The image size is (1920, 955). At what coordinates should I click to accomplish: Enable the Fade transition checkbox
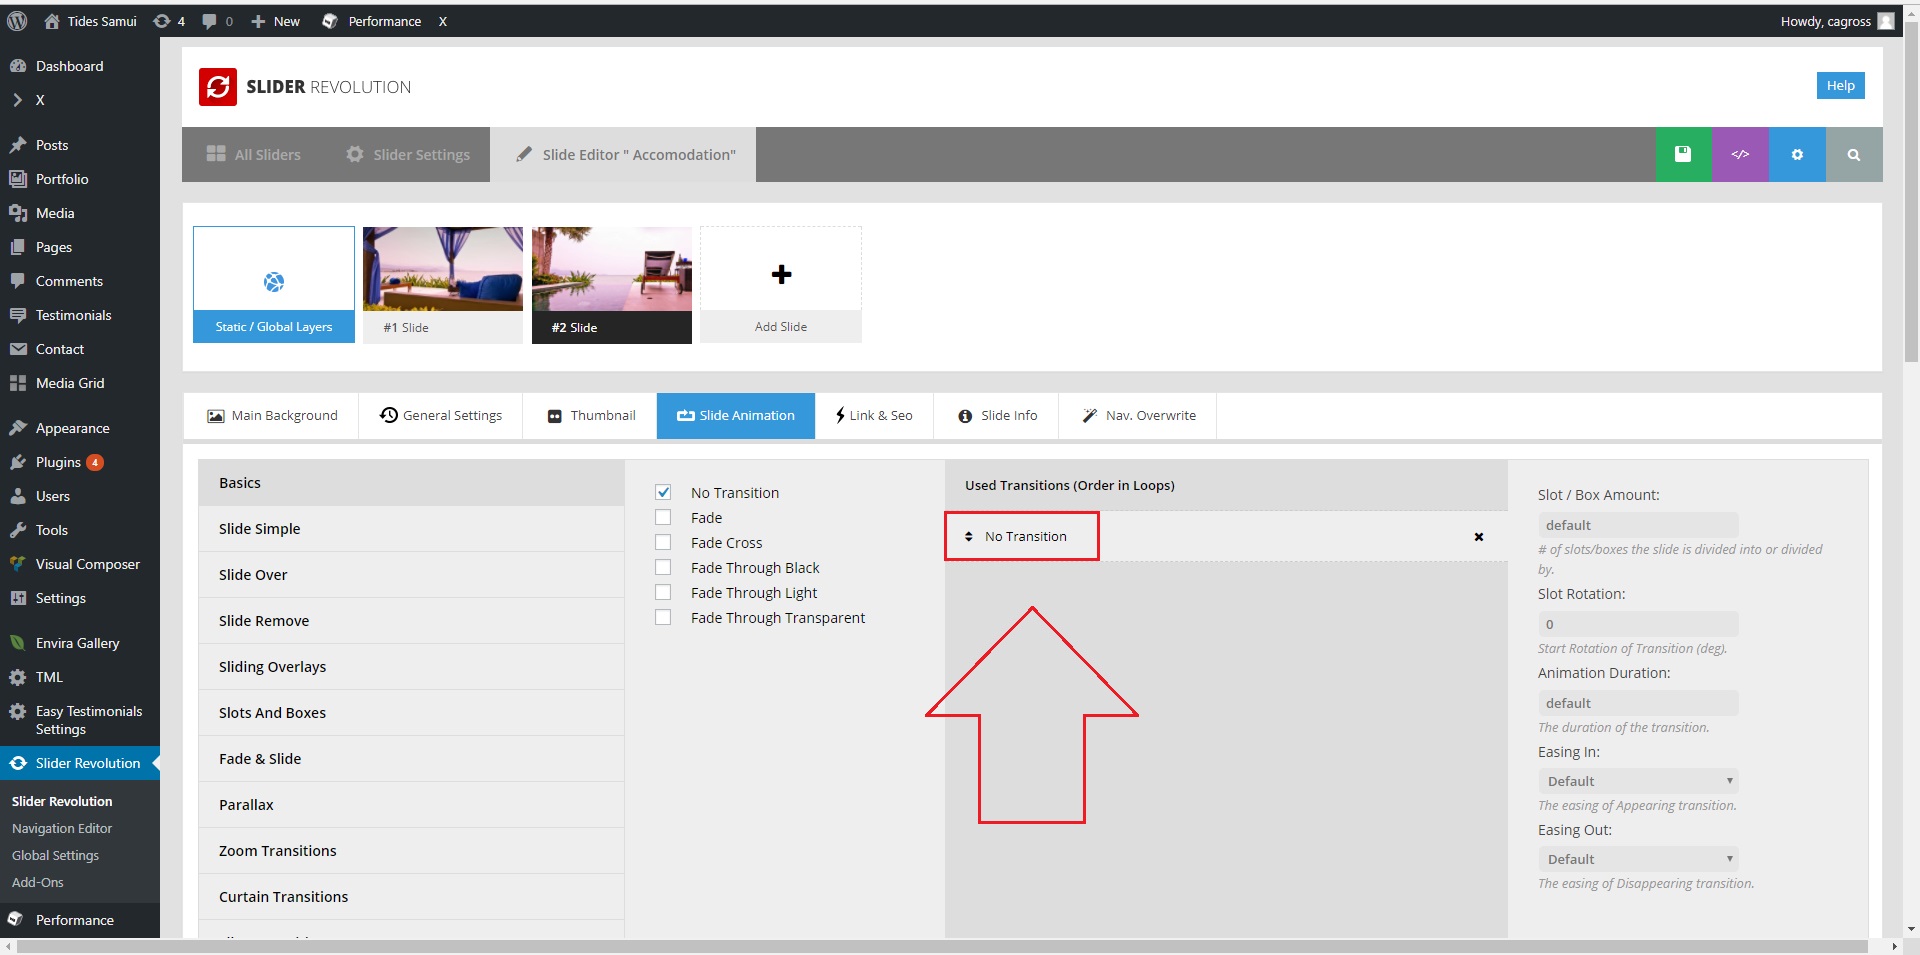[663, 517]
